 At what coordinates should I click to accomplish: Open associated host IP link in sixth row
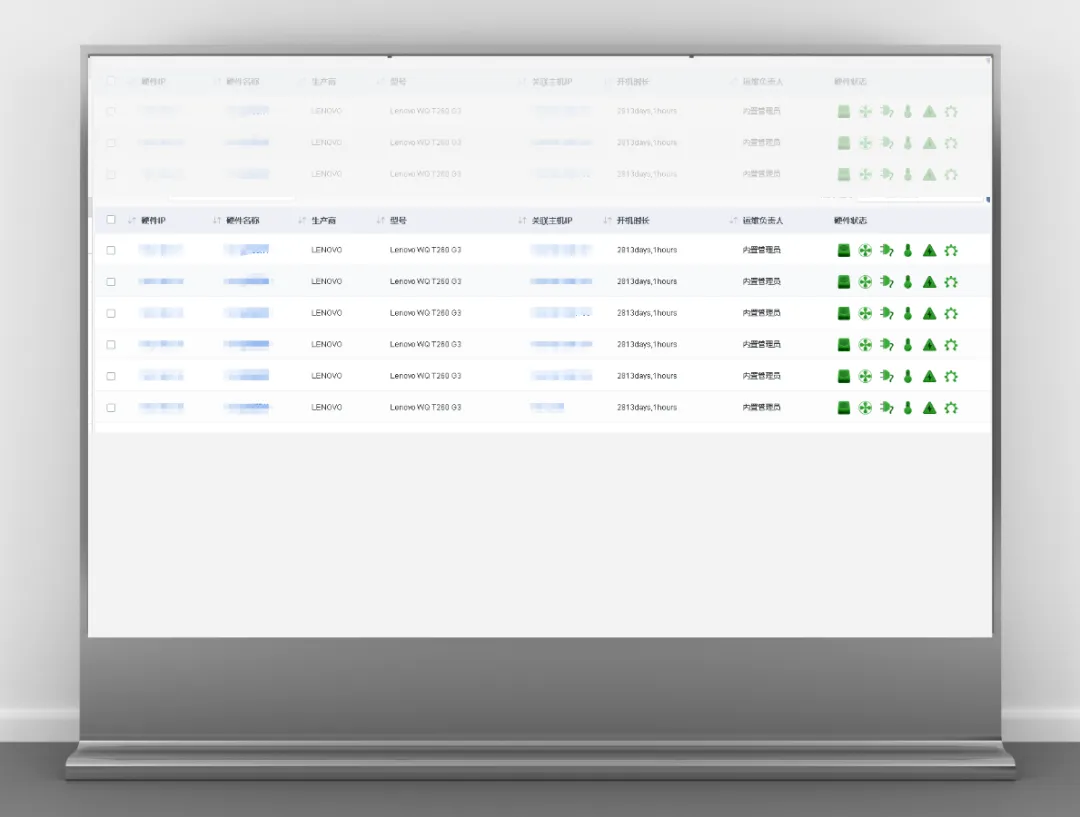[548, 407]
